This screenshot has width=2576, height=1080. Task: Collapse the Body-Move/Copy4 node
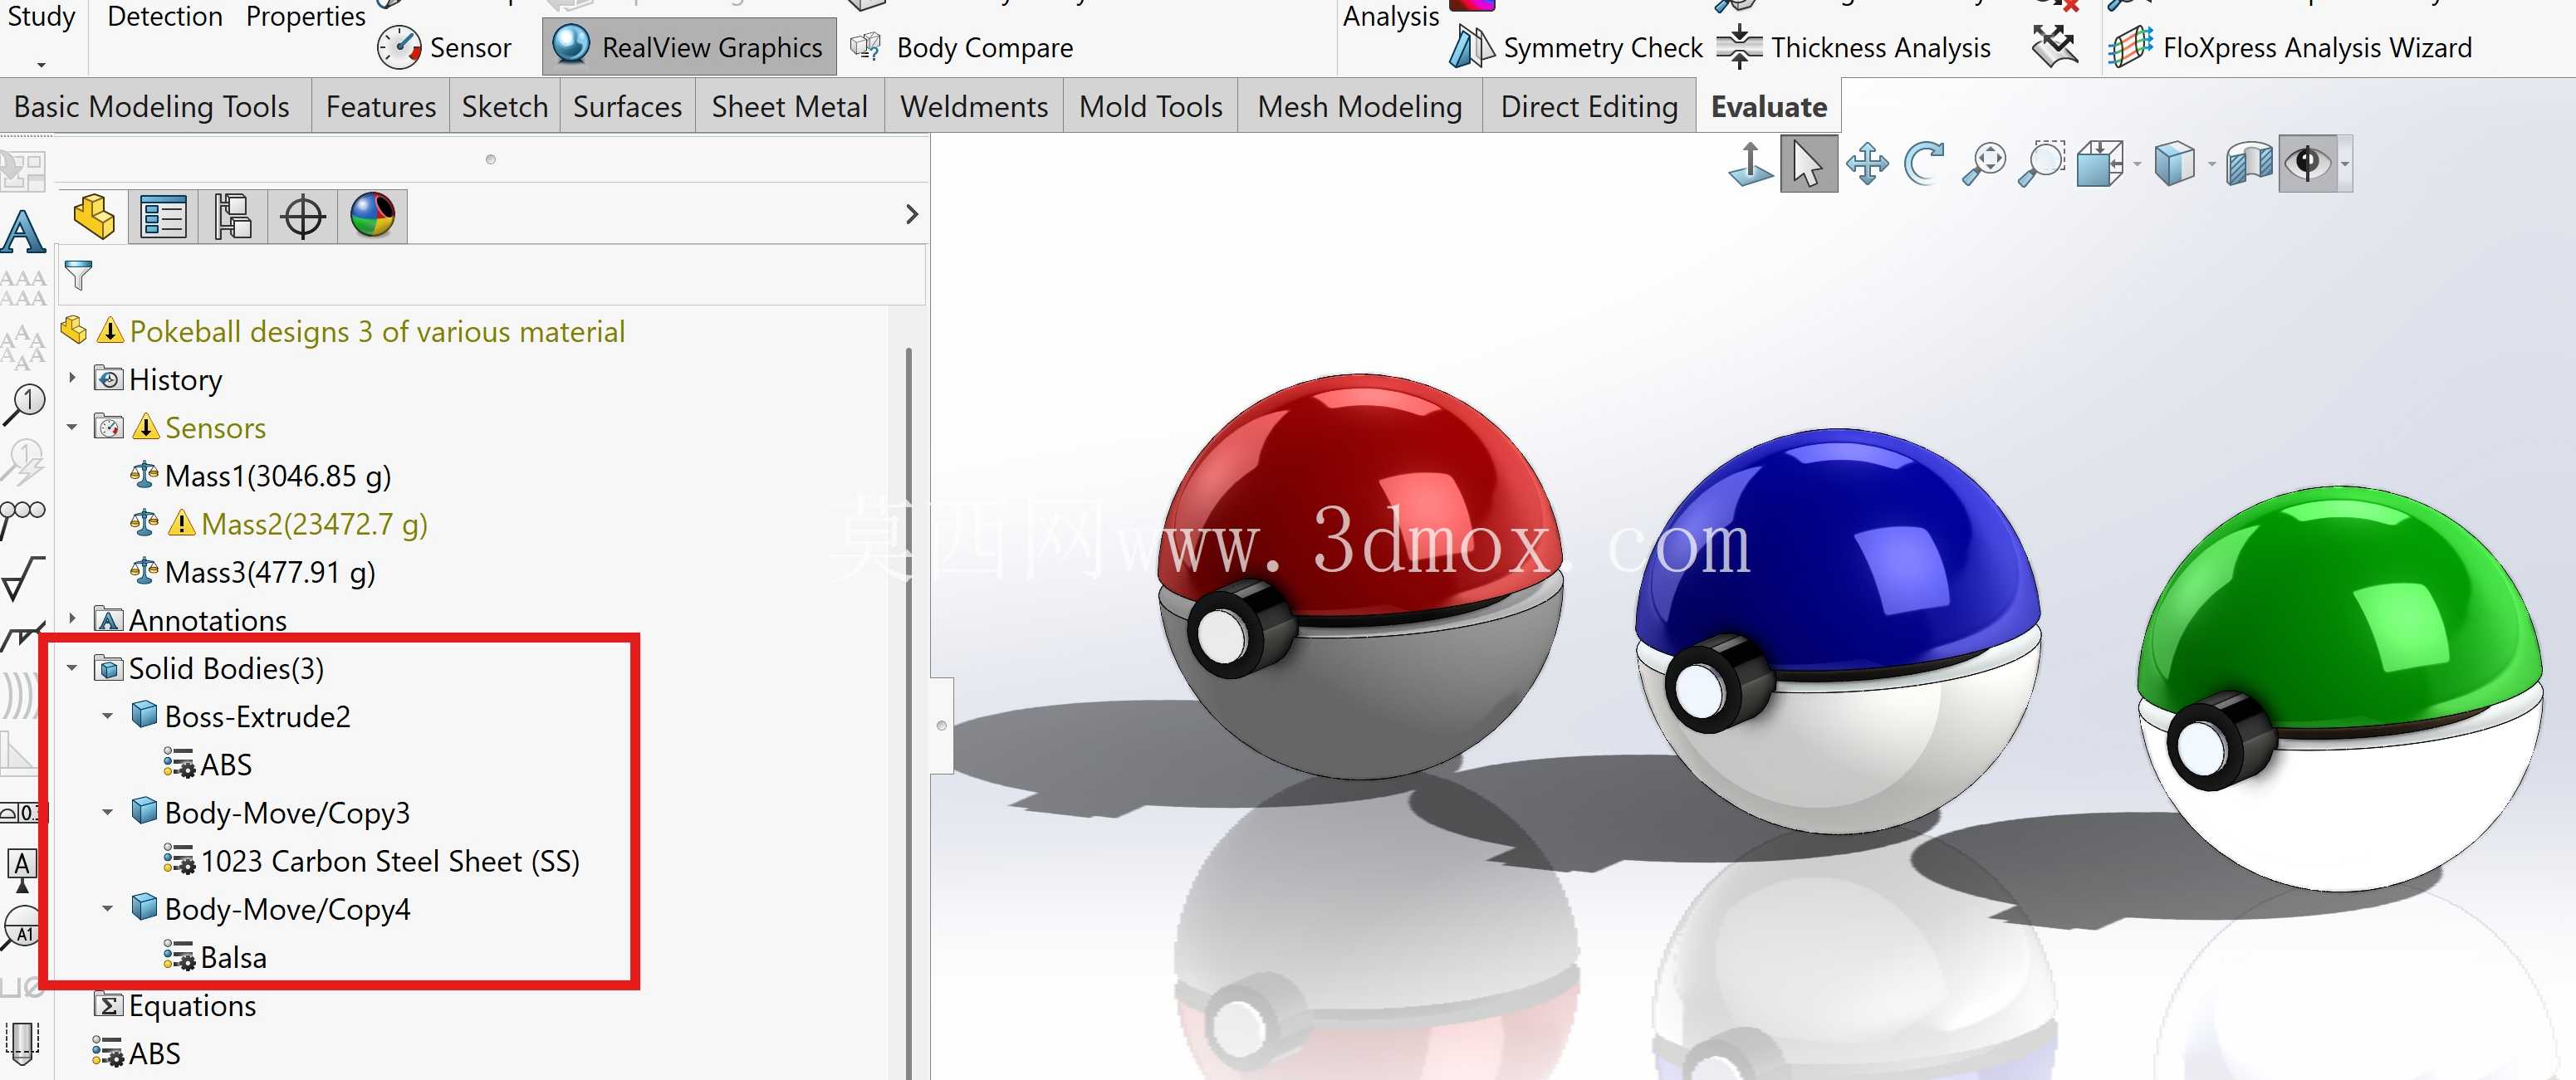point(108,908)
